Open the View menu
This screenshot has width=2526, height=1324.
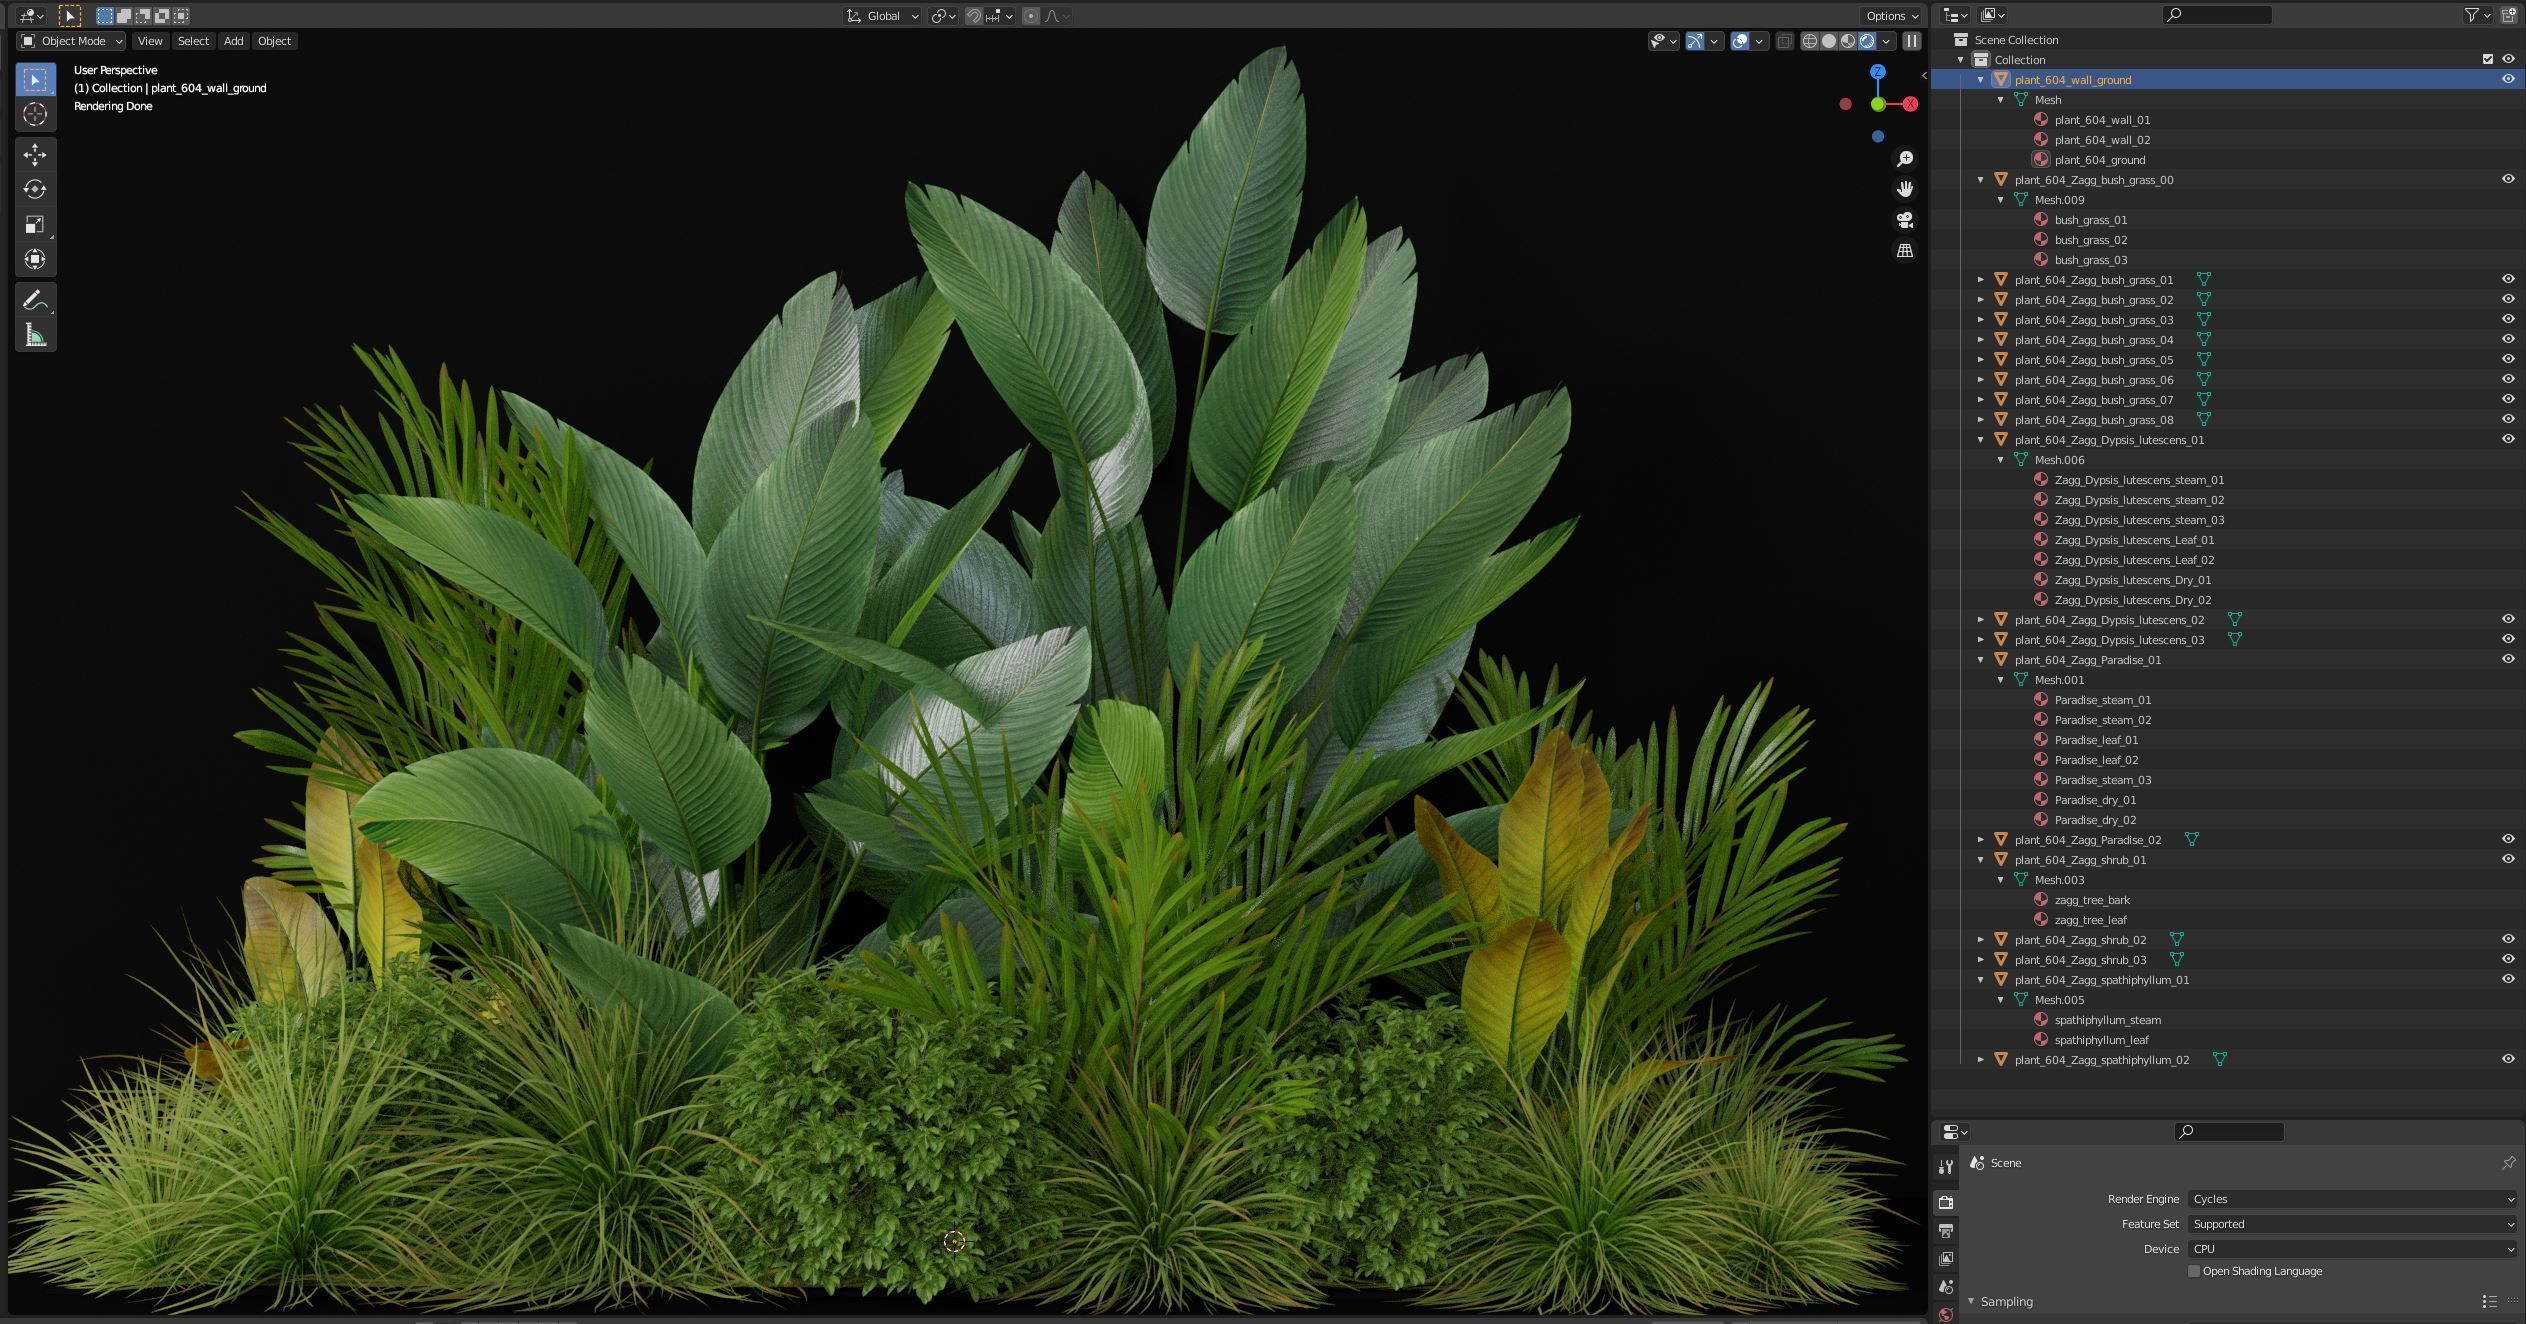(150, 41)
